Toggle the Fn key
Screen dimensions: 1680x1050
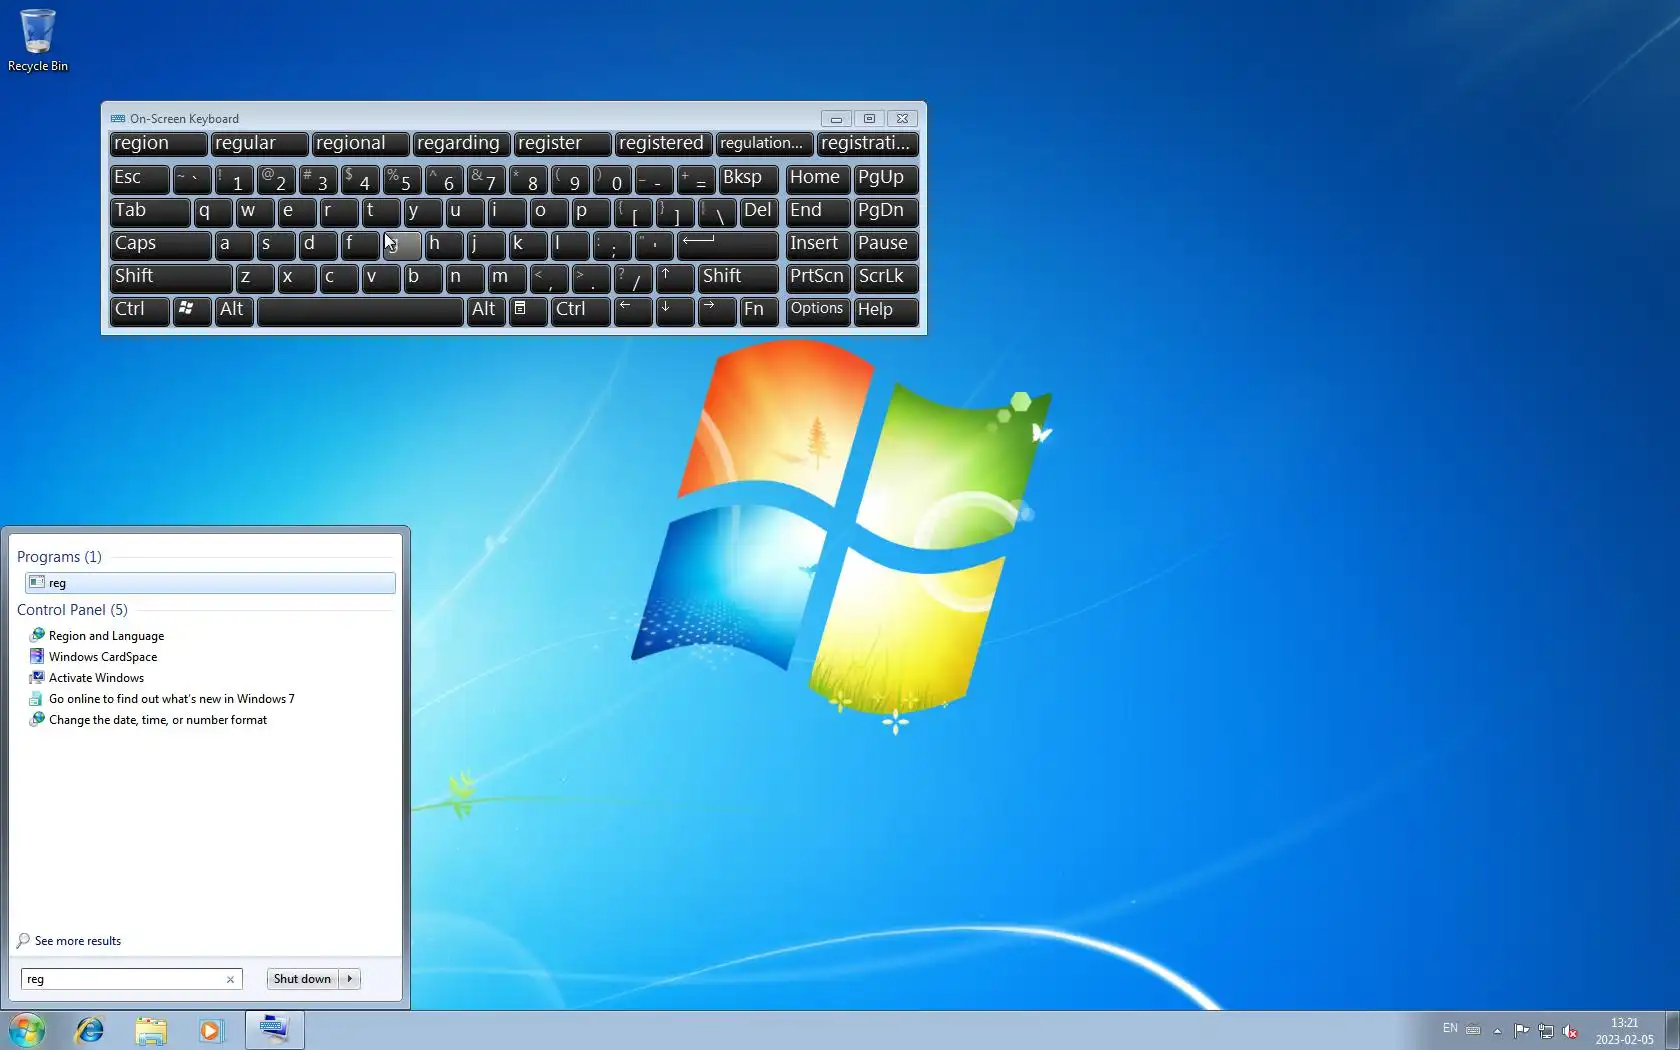[759, 311]
